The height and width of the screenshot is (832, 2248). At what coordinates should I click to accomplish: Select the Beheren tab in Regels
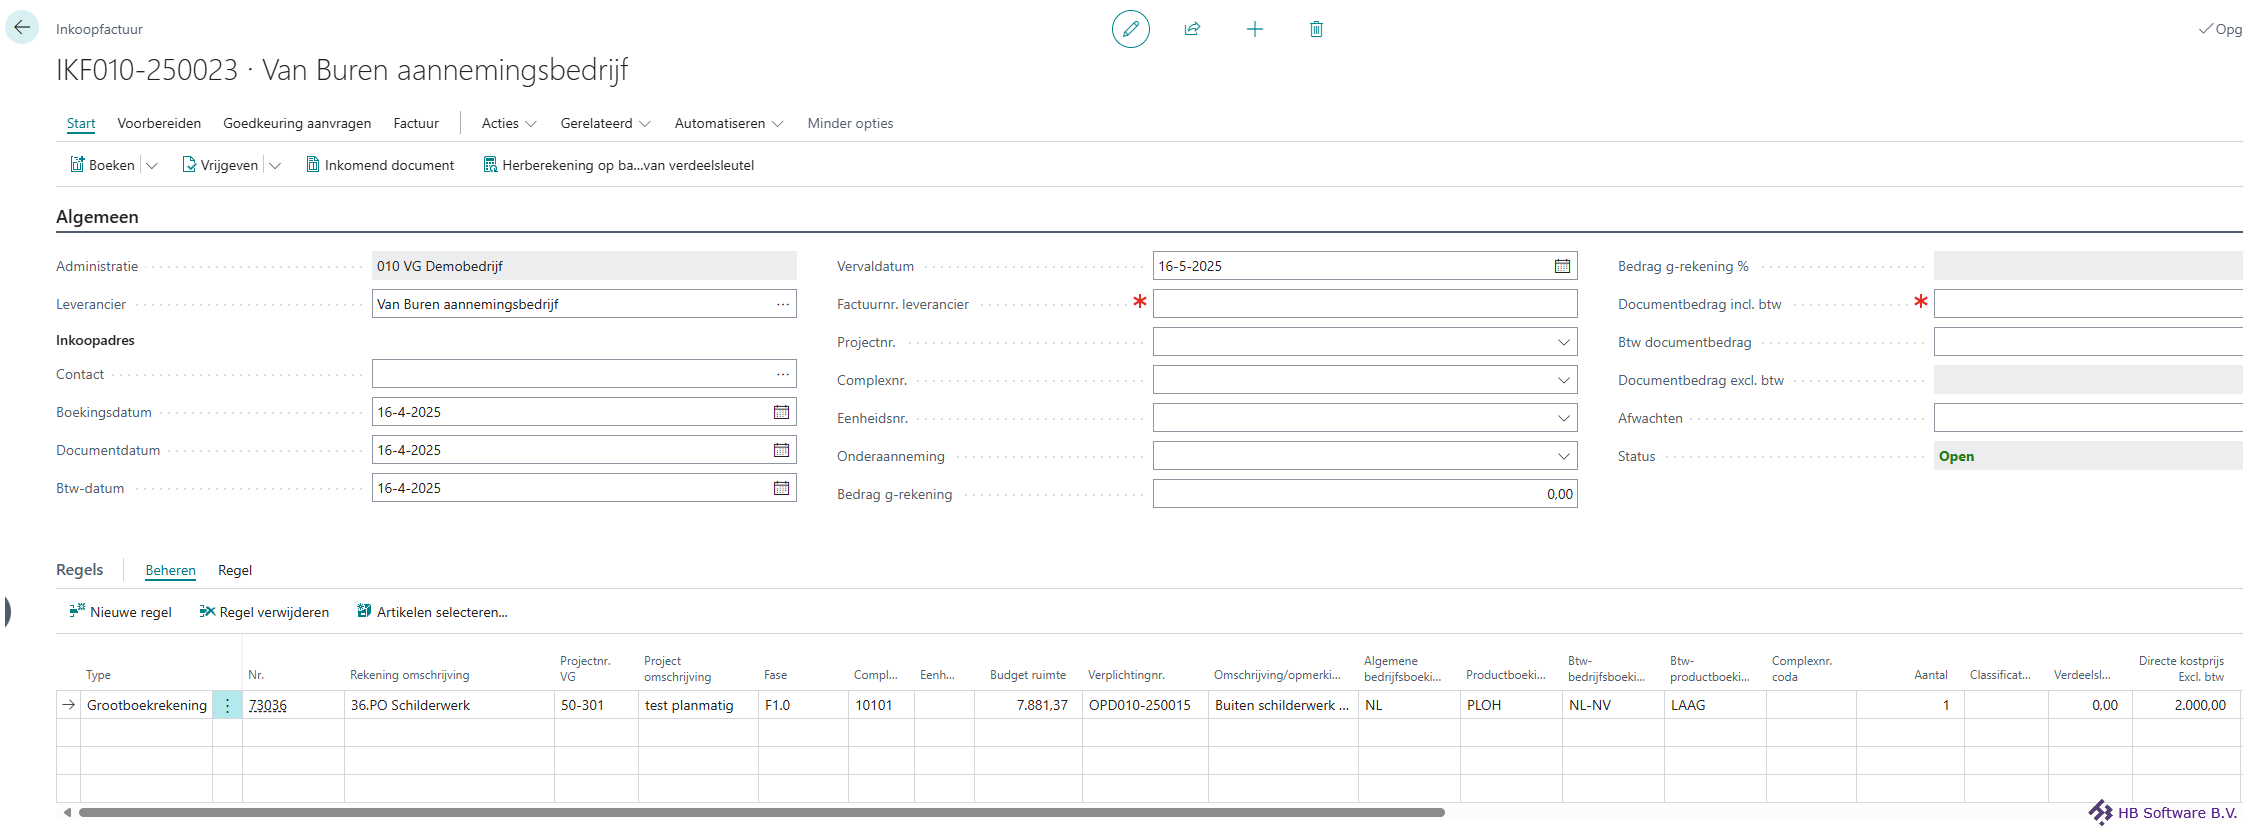pyautogui.click(x=170, y=570)
